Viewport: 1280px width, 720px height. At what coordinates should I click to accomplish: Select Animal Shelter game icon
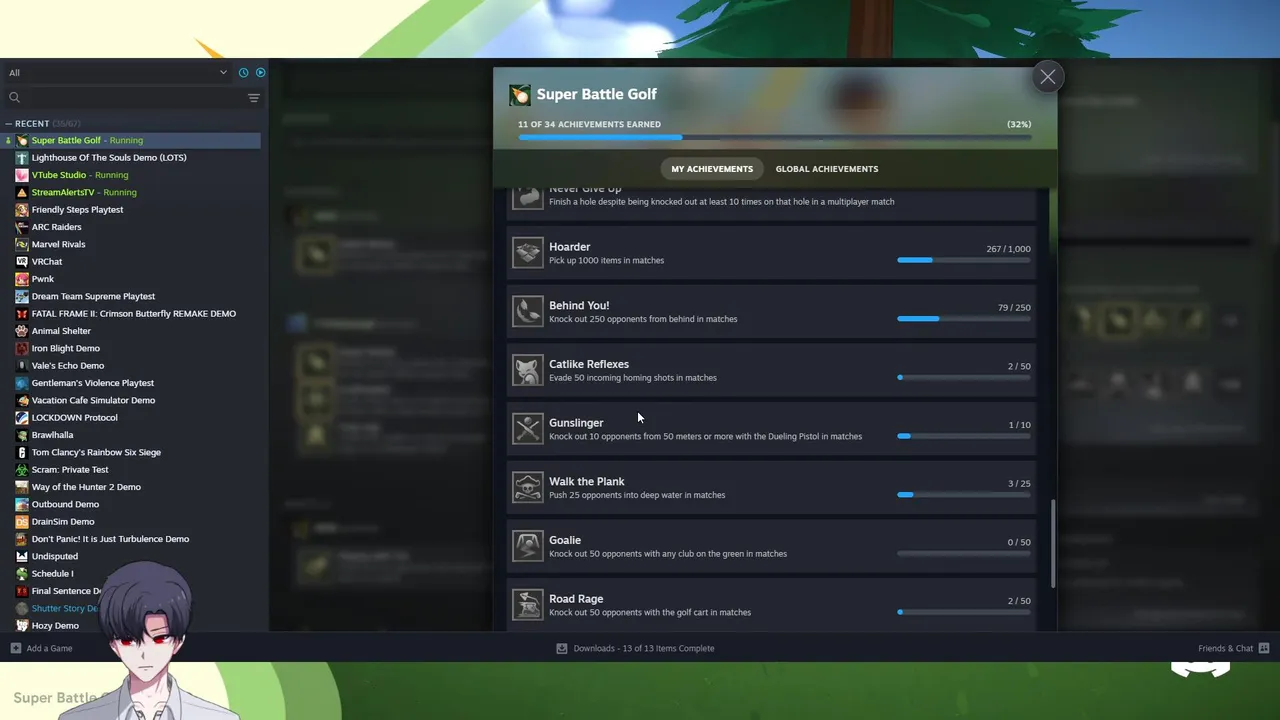[22, 331]
